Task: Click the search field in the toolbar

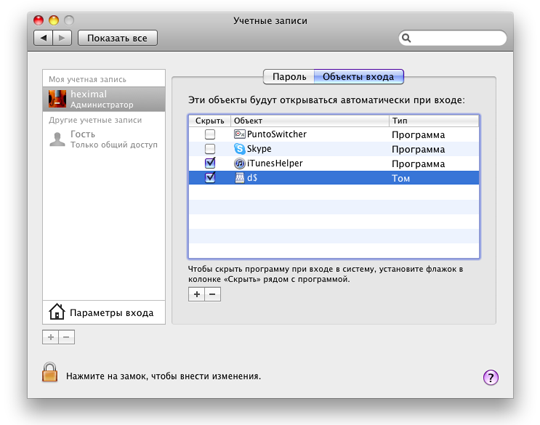Action: click(x=453, y=38)
